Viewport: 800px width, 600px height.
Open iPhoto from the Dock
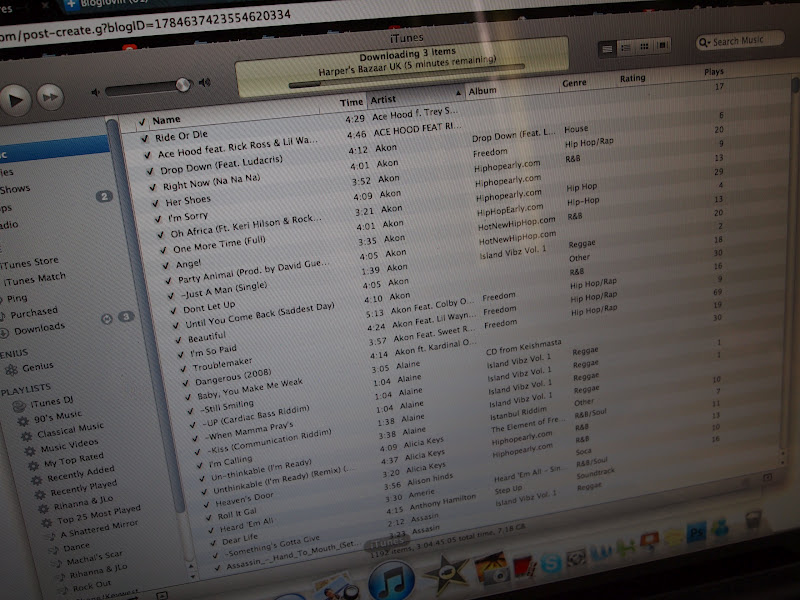[490, 569]
